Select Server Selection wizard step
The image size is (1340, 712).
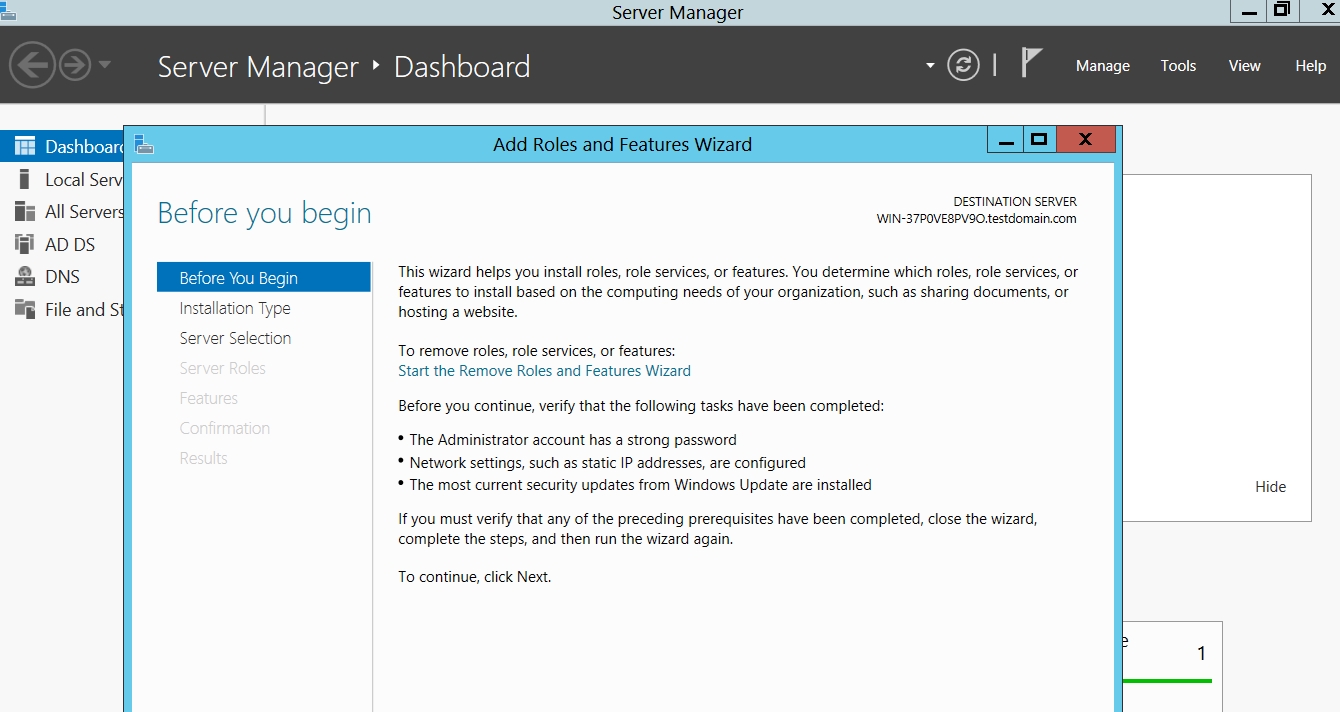(235, 339)
